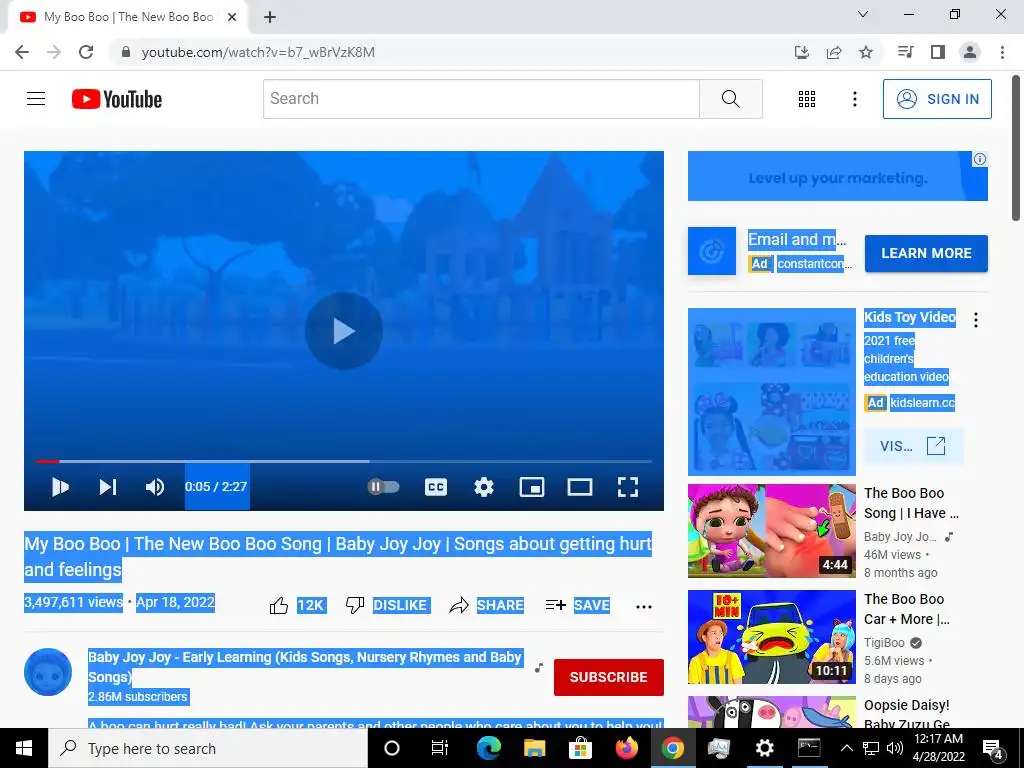The height and width of the screenshot is (768, 1024).
Task: Open player settings gear
Action: 484,487
